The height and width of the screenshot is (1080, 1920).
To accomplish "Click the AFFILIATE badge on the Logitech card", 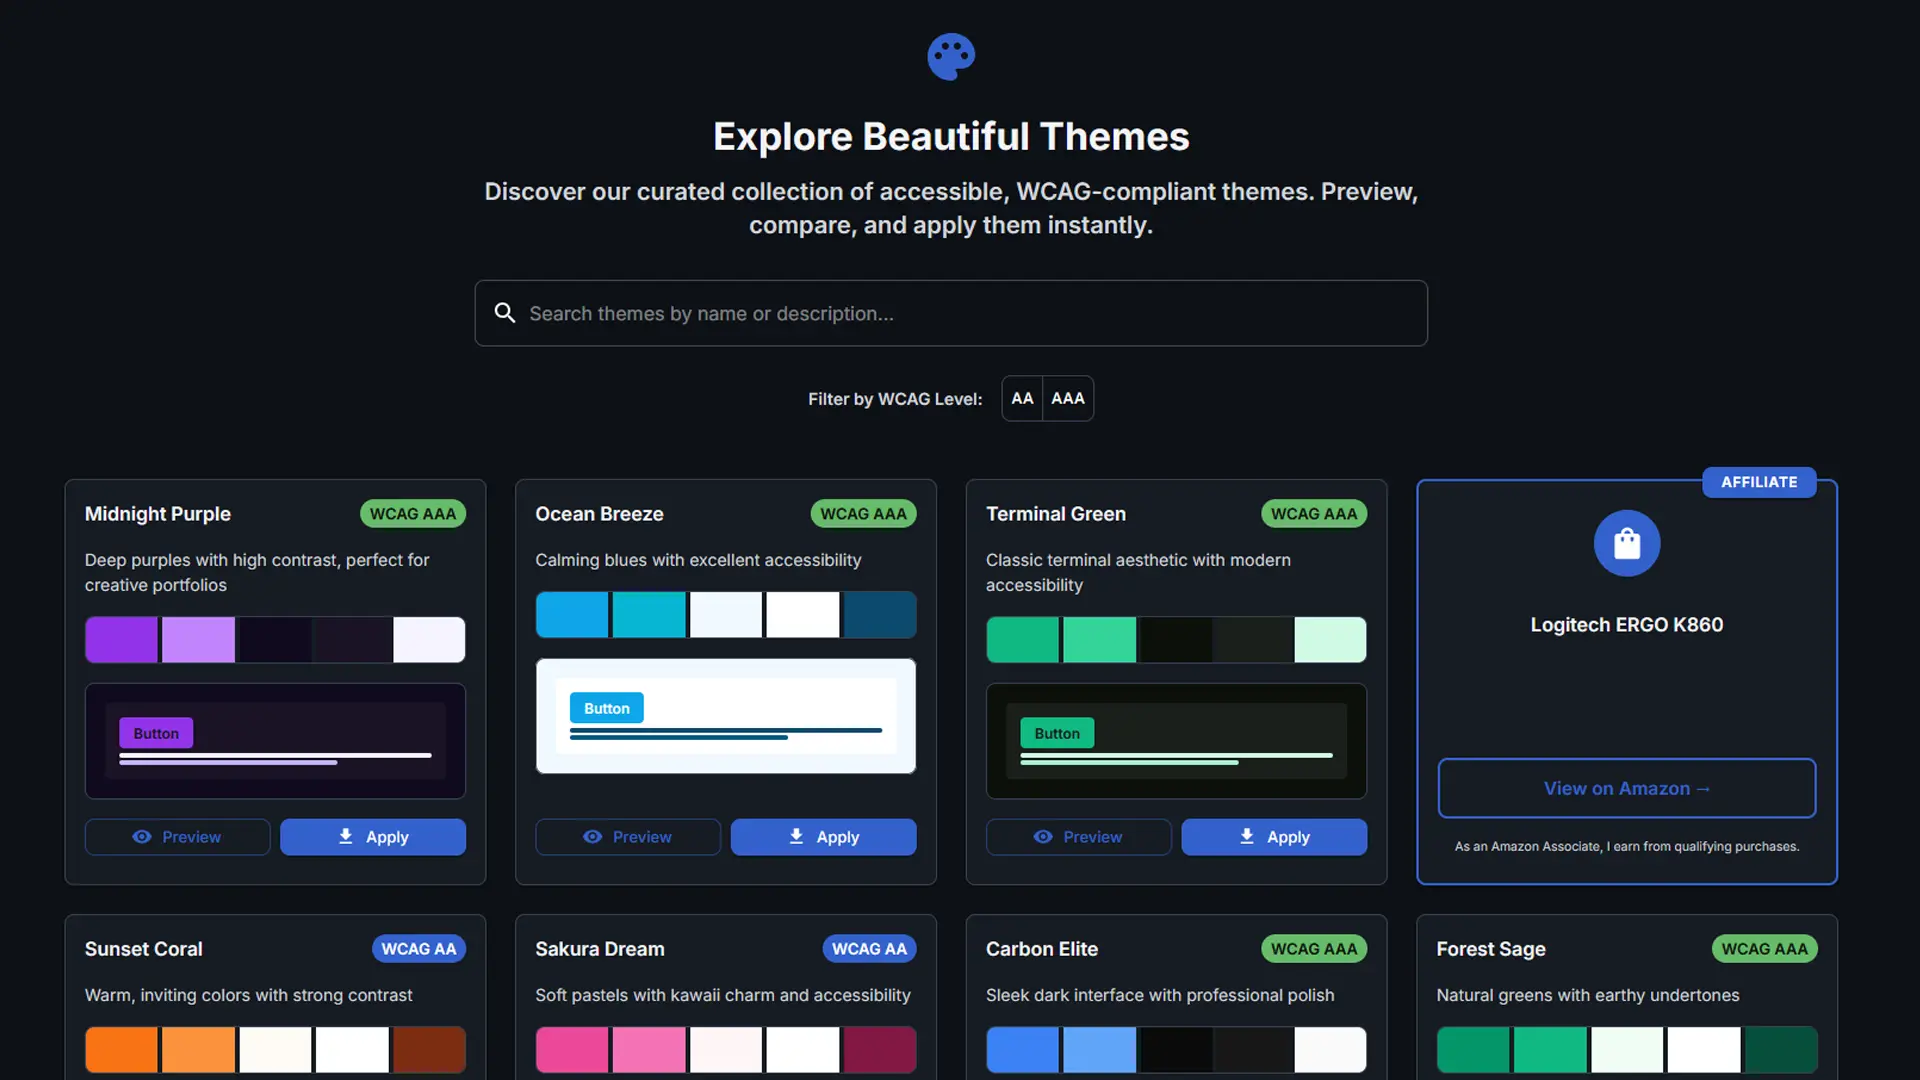I will 1758,481.
